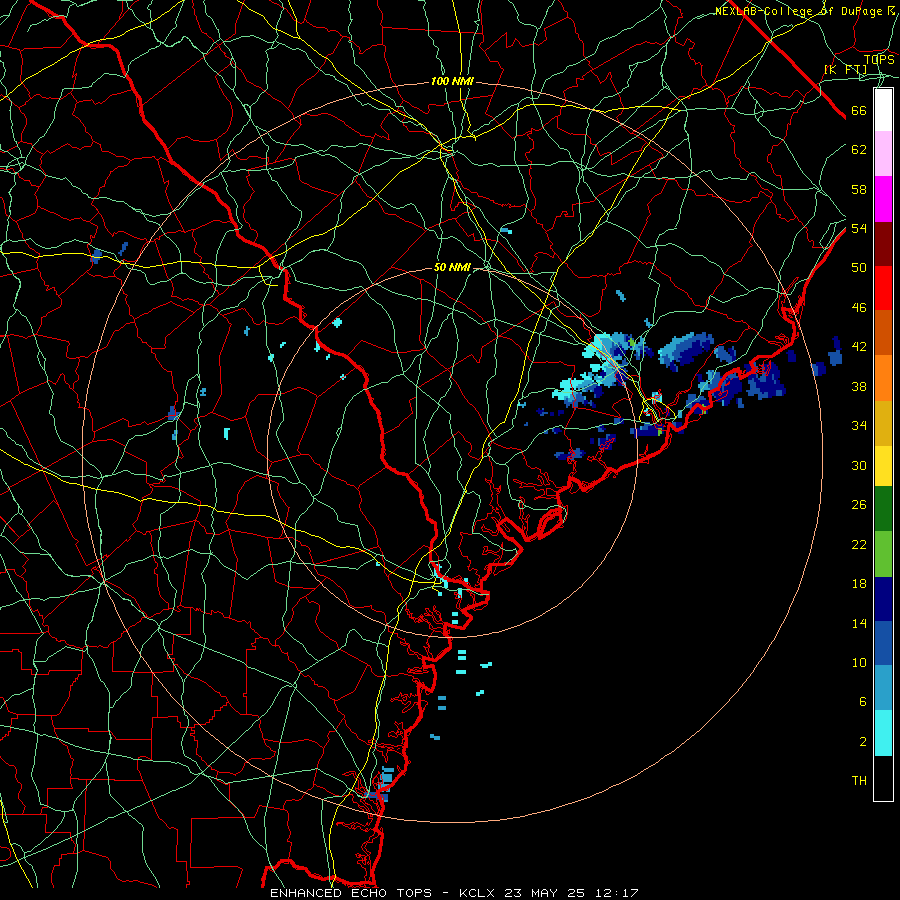Click the dark green legend band
Image resolution: width=900 pixels, height=900 pixels.
pos(883,509)
